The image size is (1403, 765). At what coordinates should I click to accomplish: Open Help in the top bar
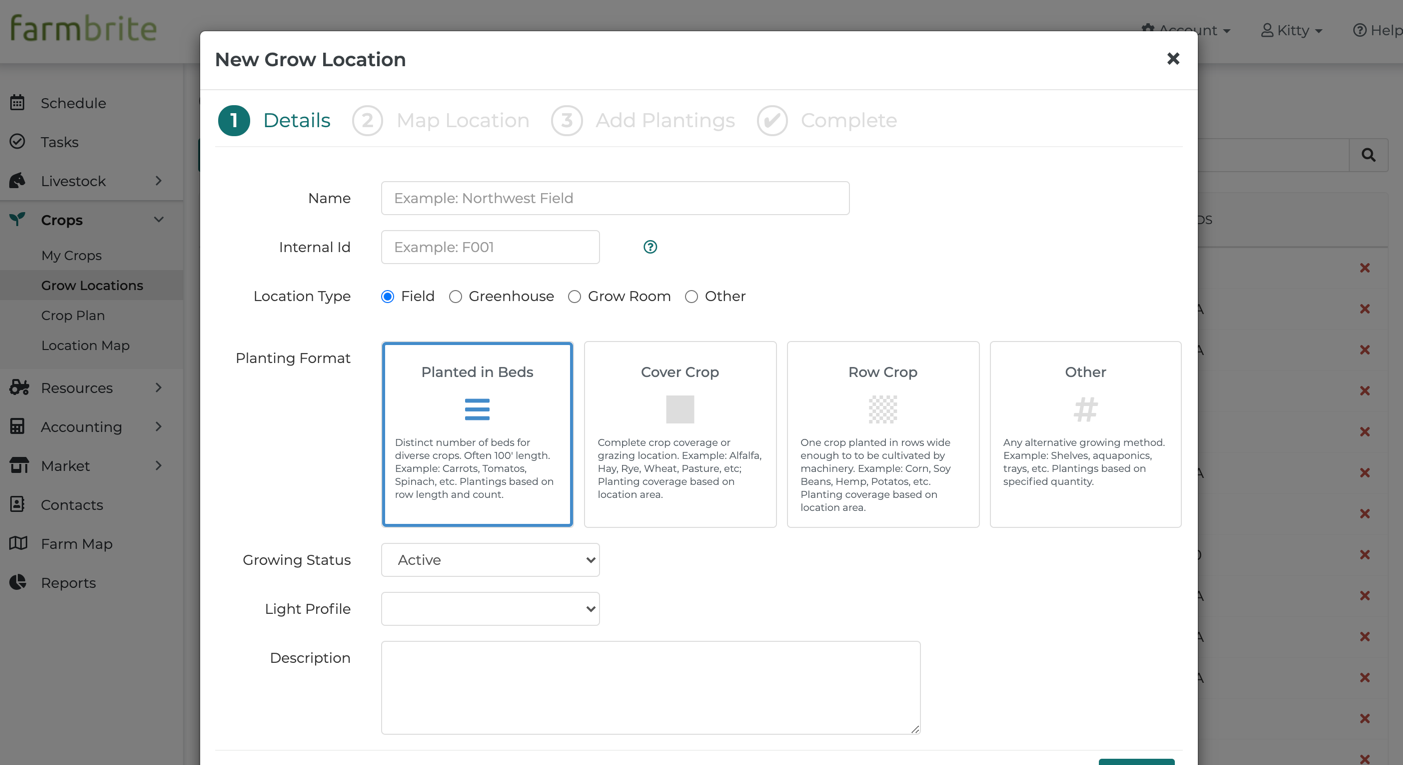[x=1377, y=30]
